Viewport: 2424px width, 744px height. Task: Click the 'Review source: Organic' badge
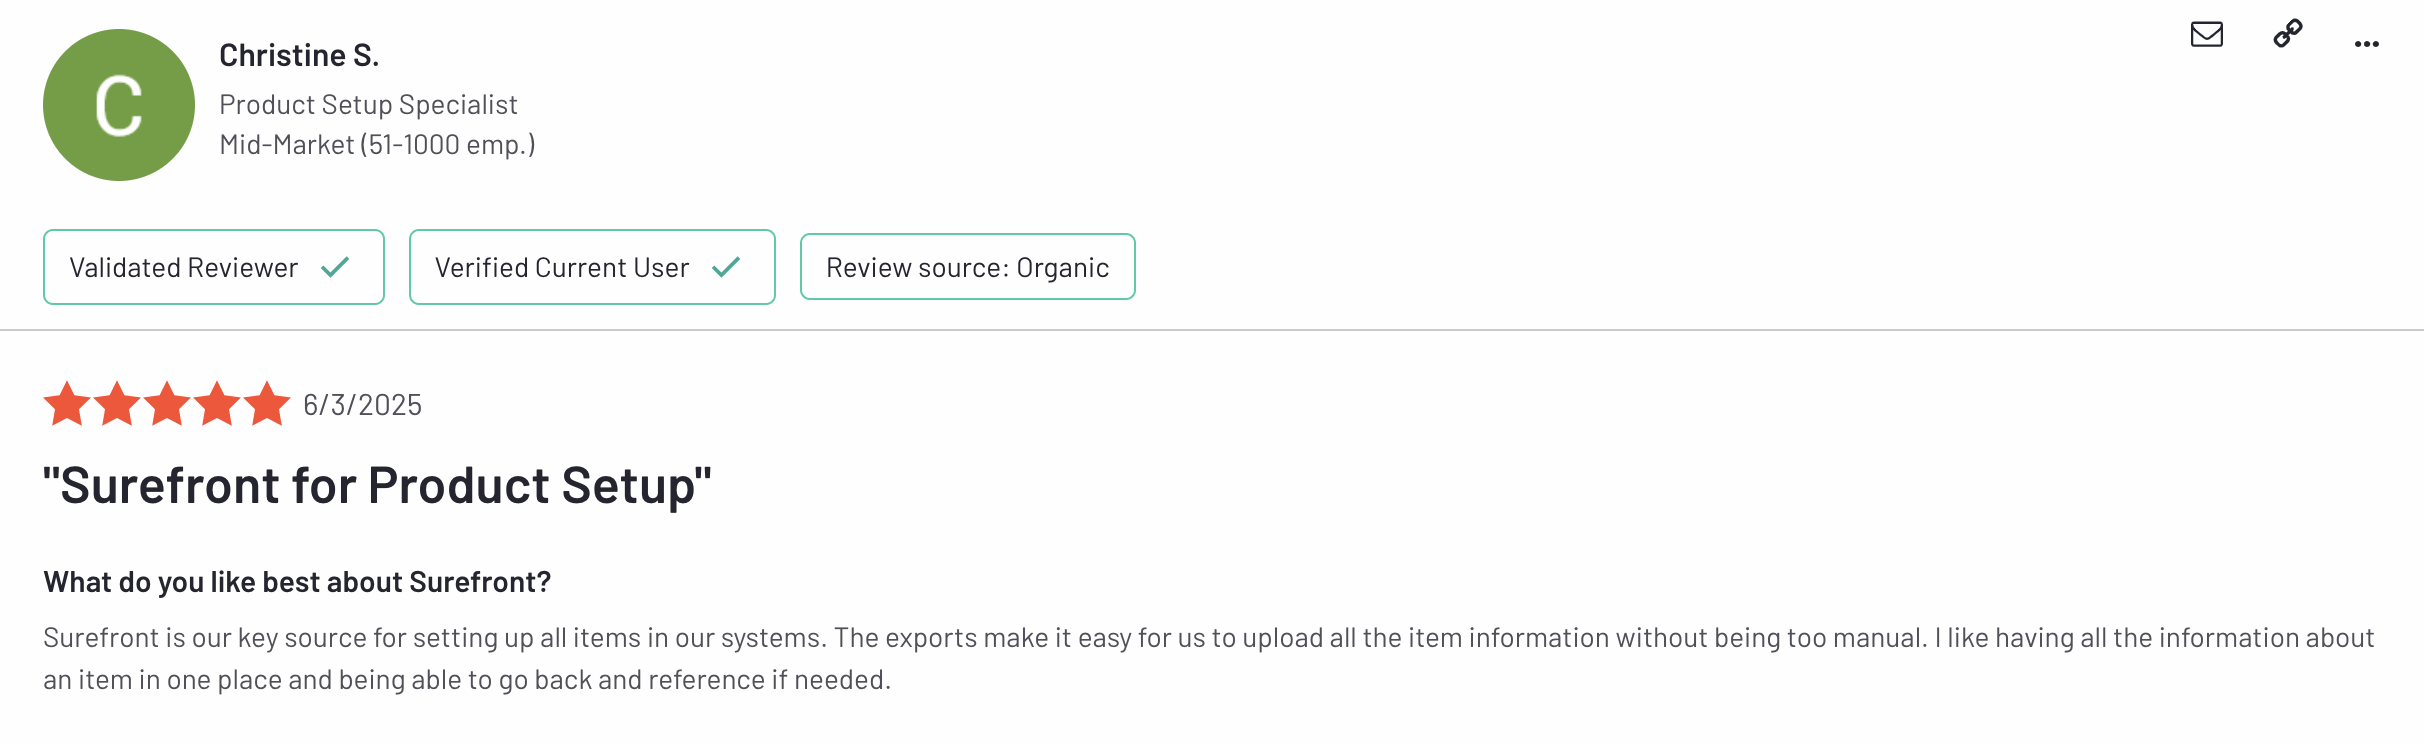coord(967,267)
